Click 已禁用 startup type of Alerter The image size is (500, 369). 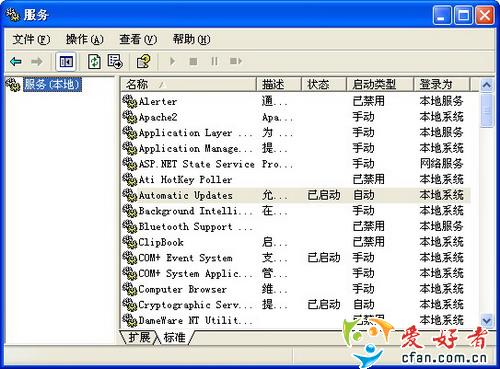click(369, 101)
